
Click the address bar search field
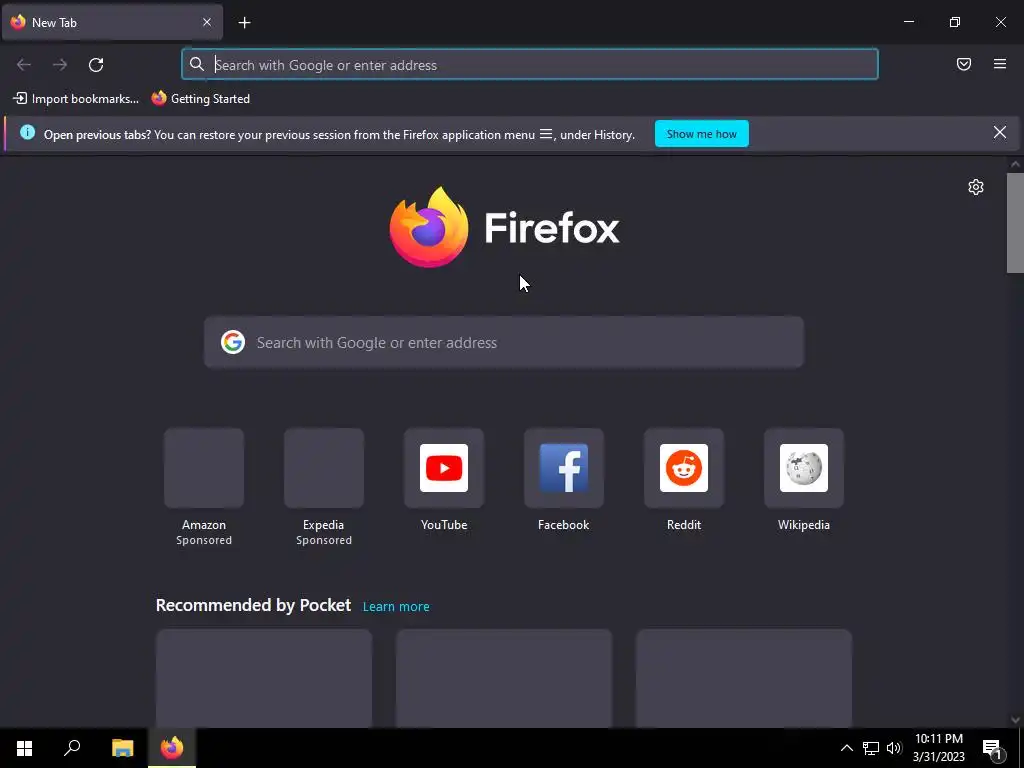coord(530,65)
